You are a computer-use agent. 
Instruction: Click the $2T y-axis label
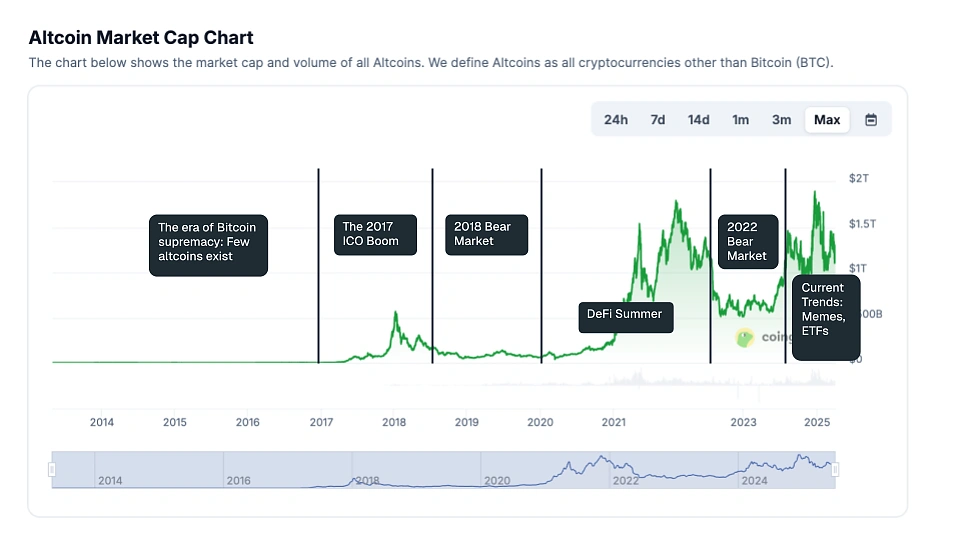tap(859, 179)
